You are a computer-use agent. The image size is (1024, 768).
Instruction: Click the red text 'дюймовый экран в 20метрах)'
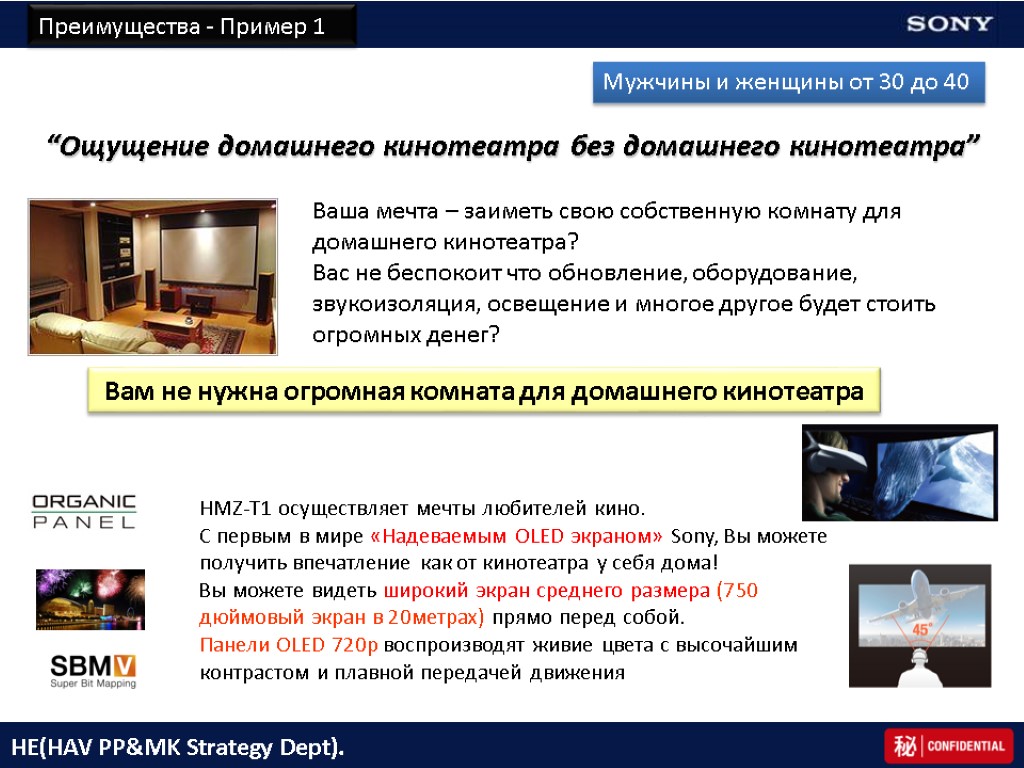pyautogui.click(x=342, y=617)
